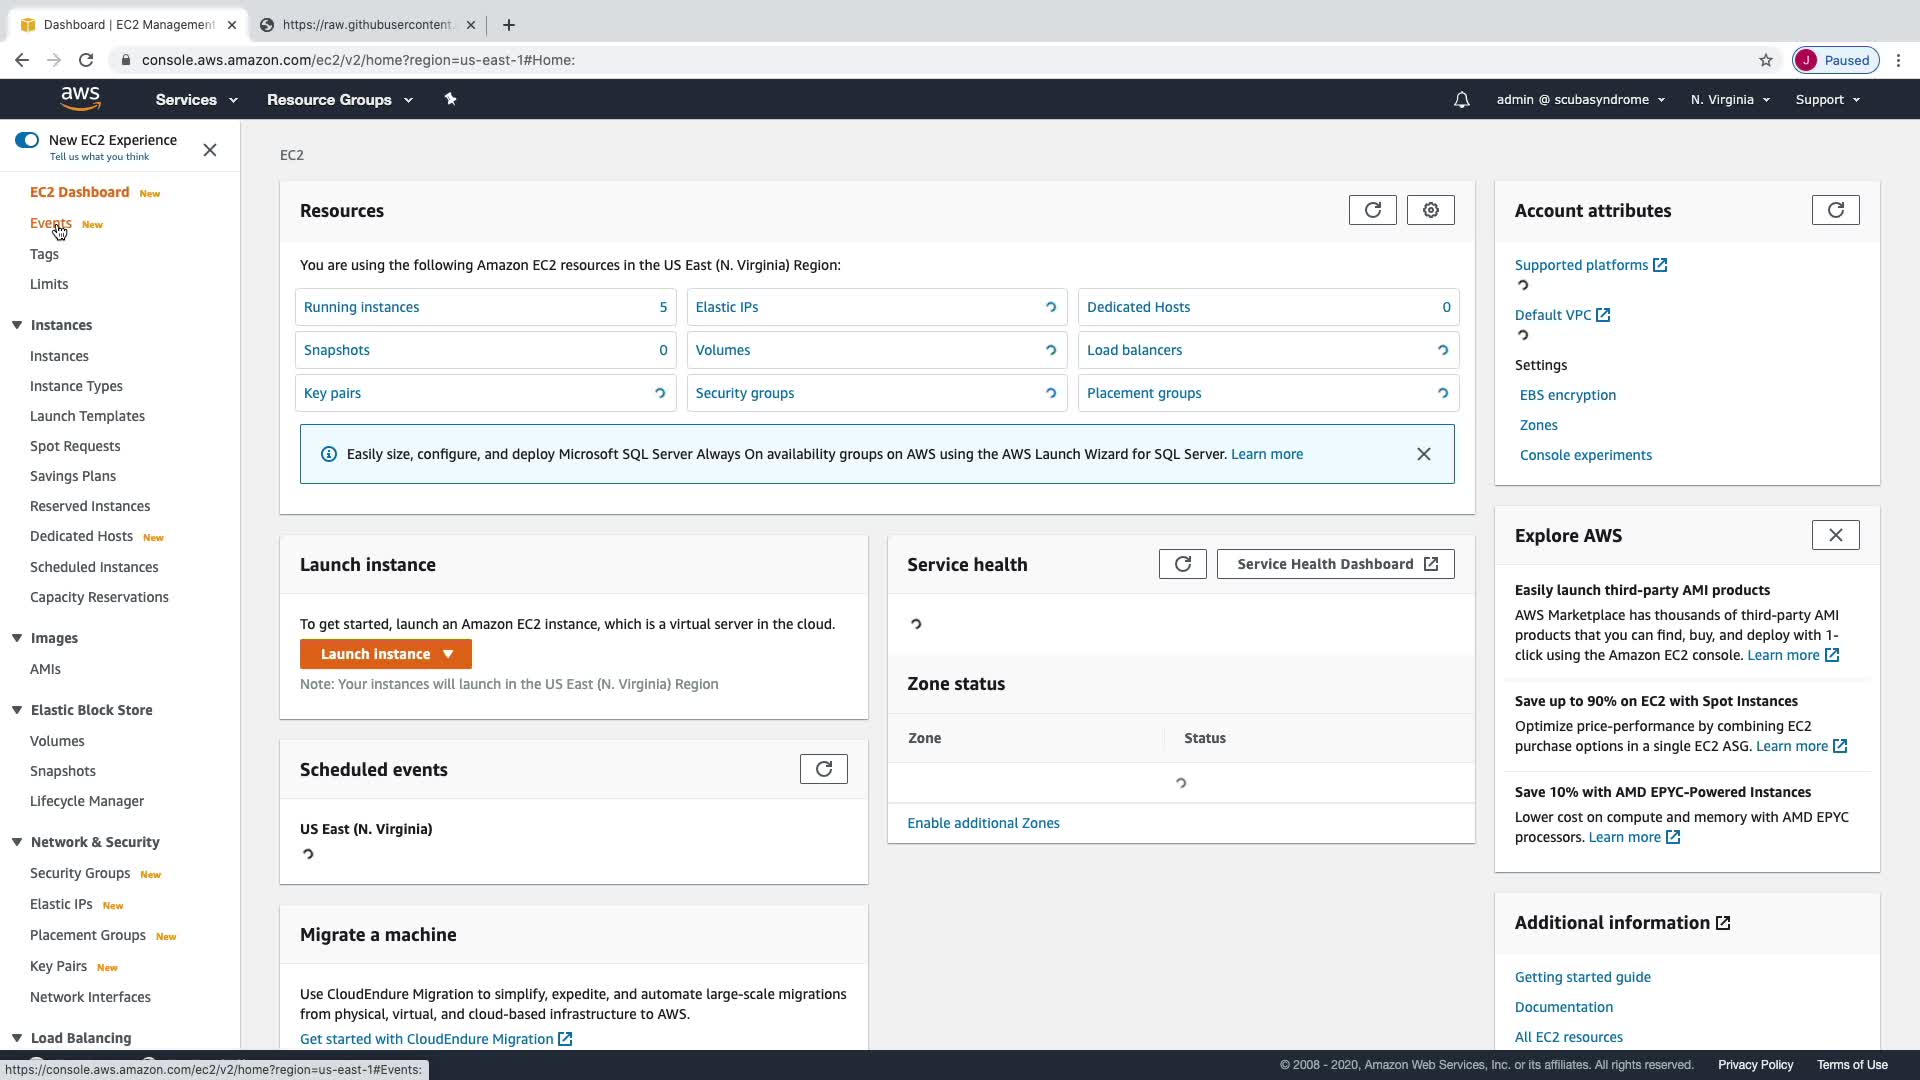Screen dimensions: 1920x1080
Task: Collapse Elastic Block Store section
Action: coord(17,710)
